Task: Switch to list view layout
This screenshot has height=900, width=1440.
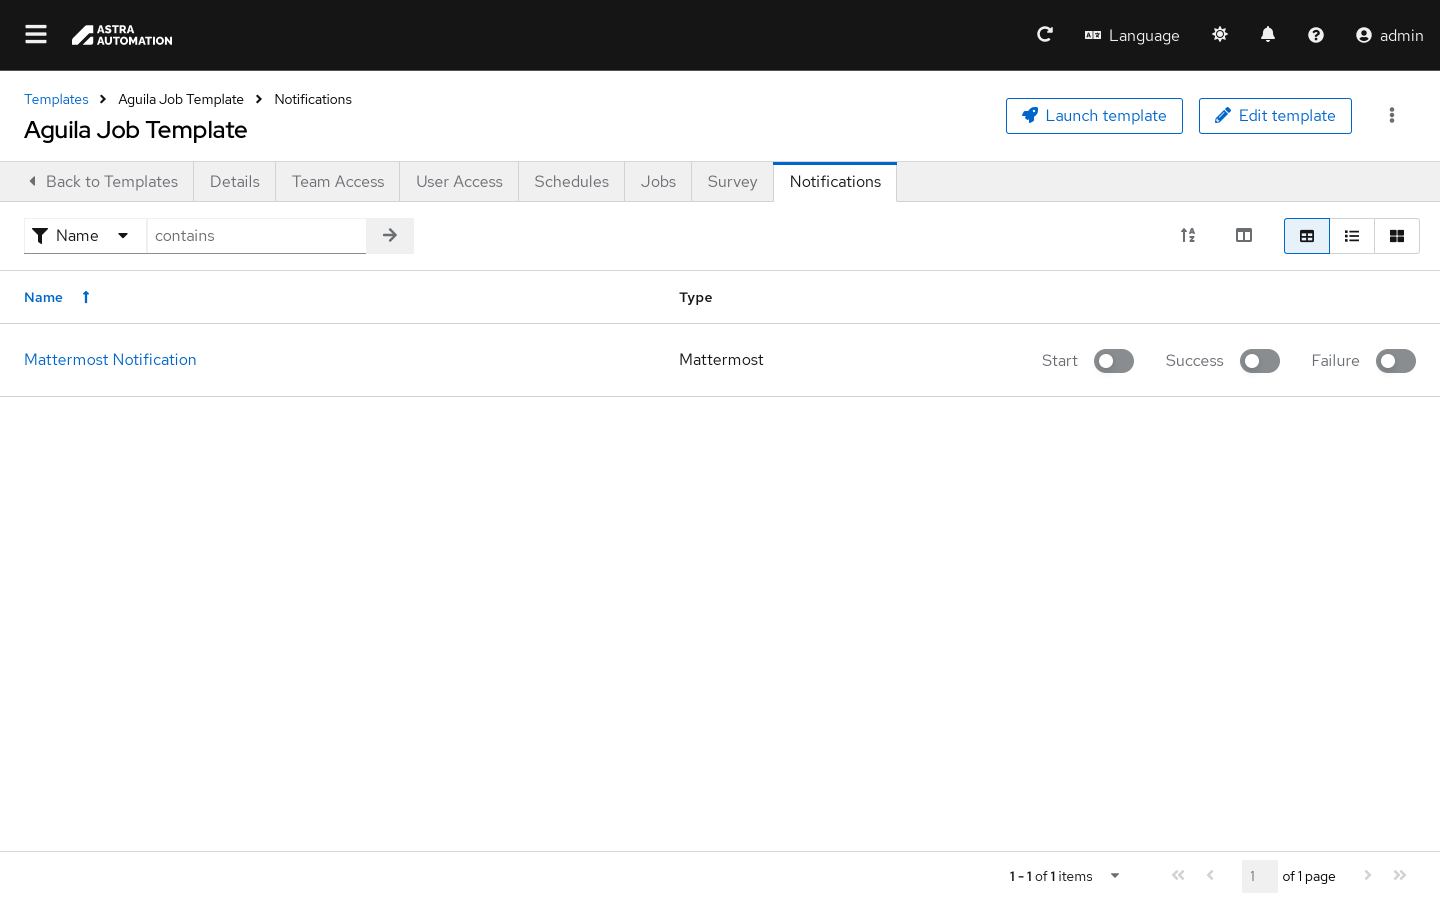Action: coord(1352,236)
